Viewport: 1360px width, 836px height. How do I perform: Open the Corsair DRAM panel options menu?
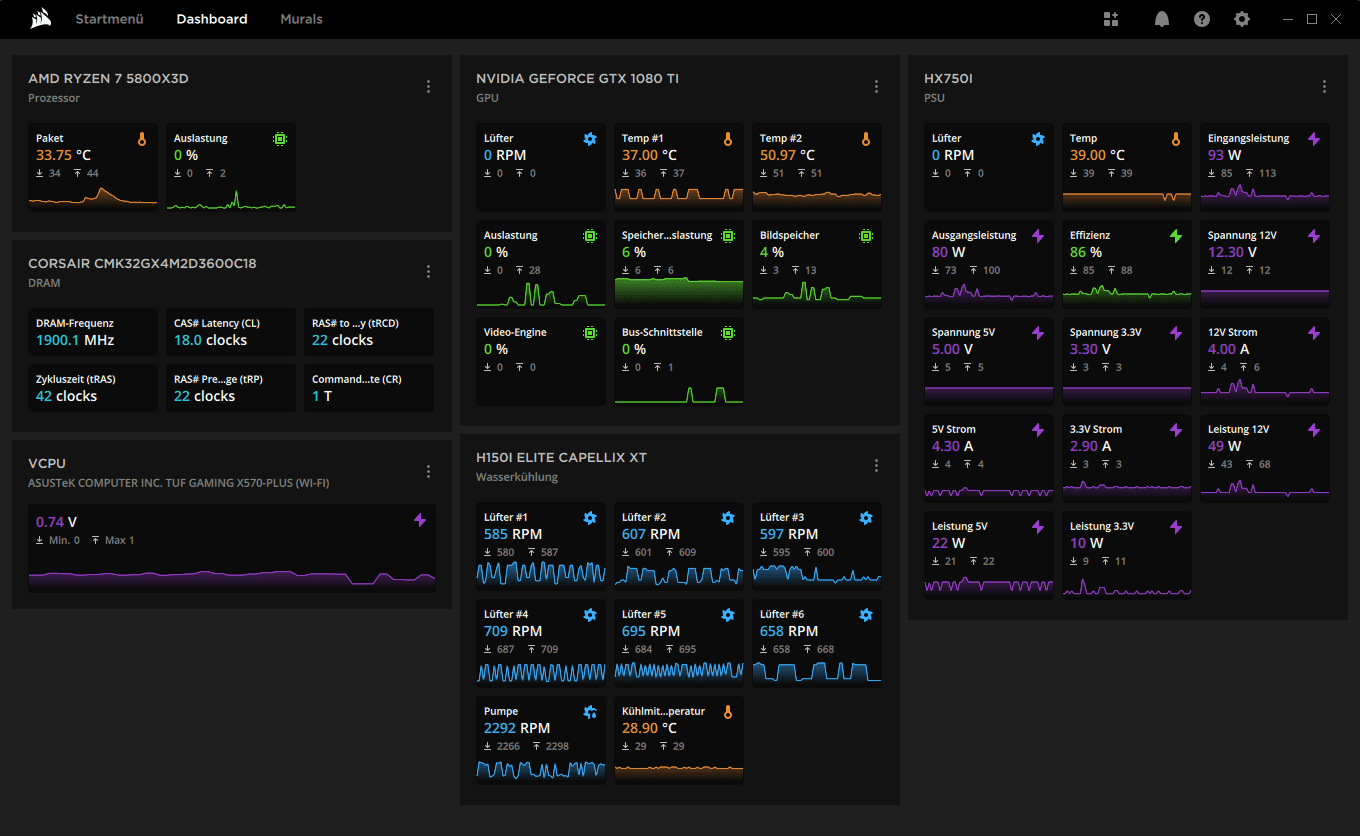tap(428, 272)
